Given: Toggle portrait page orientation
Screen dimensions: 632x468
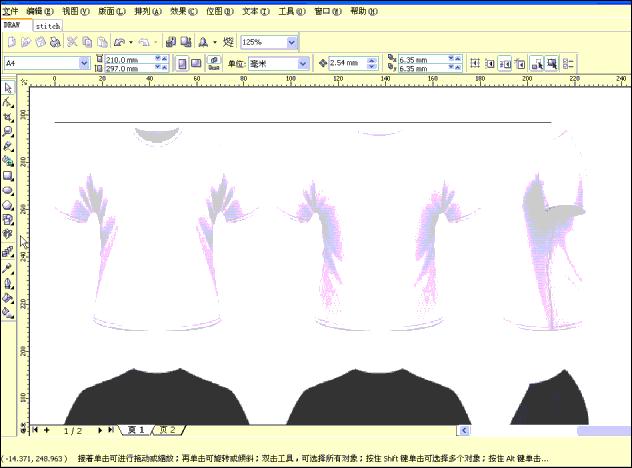Looking at the screenshot, I should 182,63.
